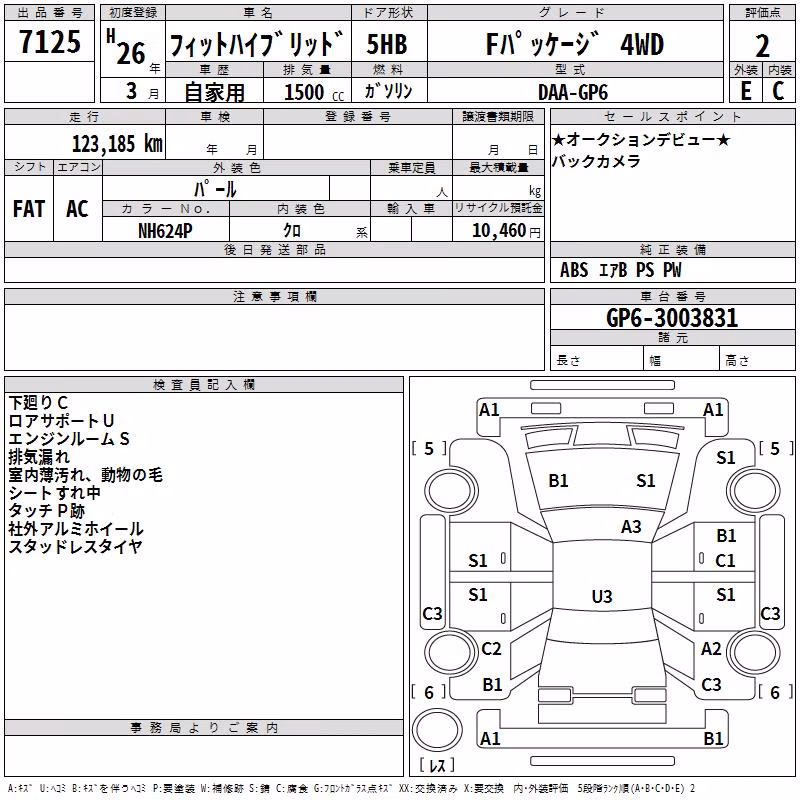This screenshot has width=800, height=800.
Task: Click the lot number 7125
Action: pos(50,42)
